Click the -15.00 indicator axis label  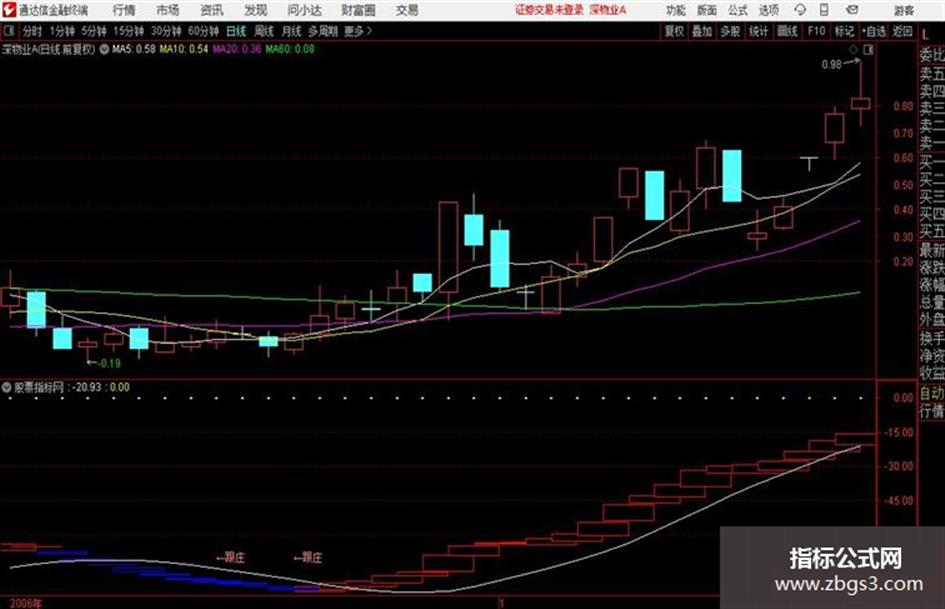[x=898, y=432]
